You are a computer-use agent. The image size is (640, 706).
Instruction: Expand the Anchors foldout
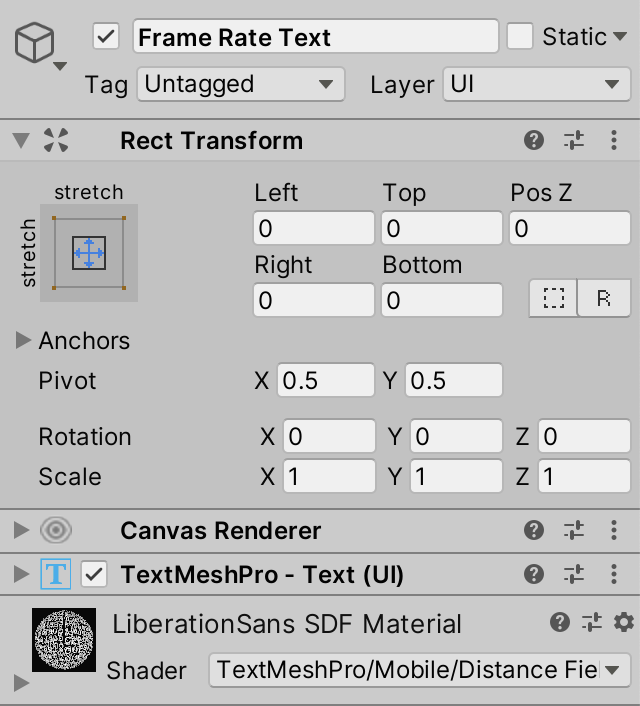pos(24,341)
